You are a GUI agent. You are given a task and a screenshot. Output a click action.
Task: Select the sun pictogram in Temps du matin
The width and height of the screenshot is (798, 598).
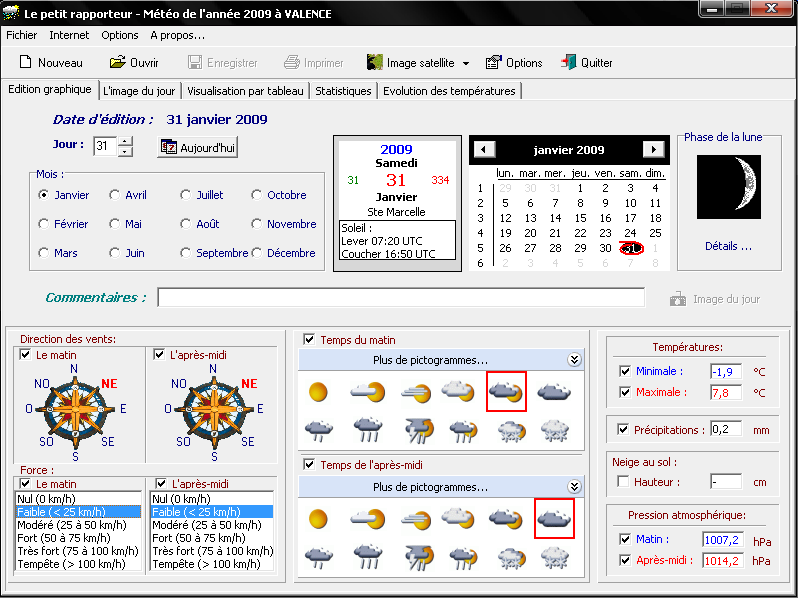click(x=318, y=391)
